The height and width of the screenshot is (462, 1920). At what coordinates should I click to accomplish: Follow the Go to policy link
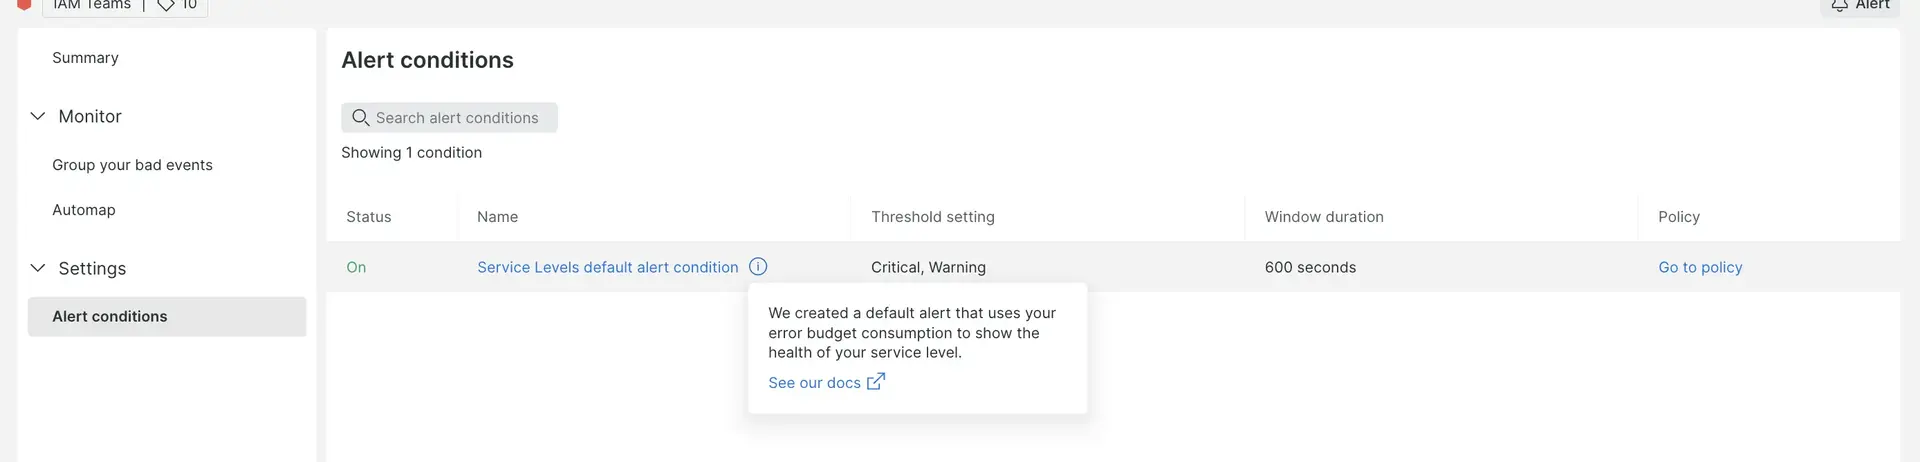coord(1700,267)
